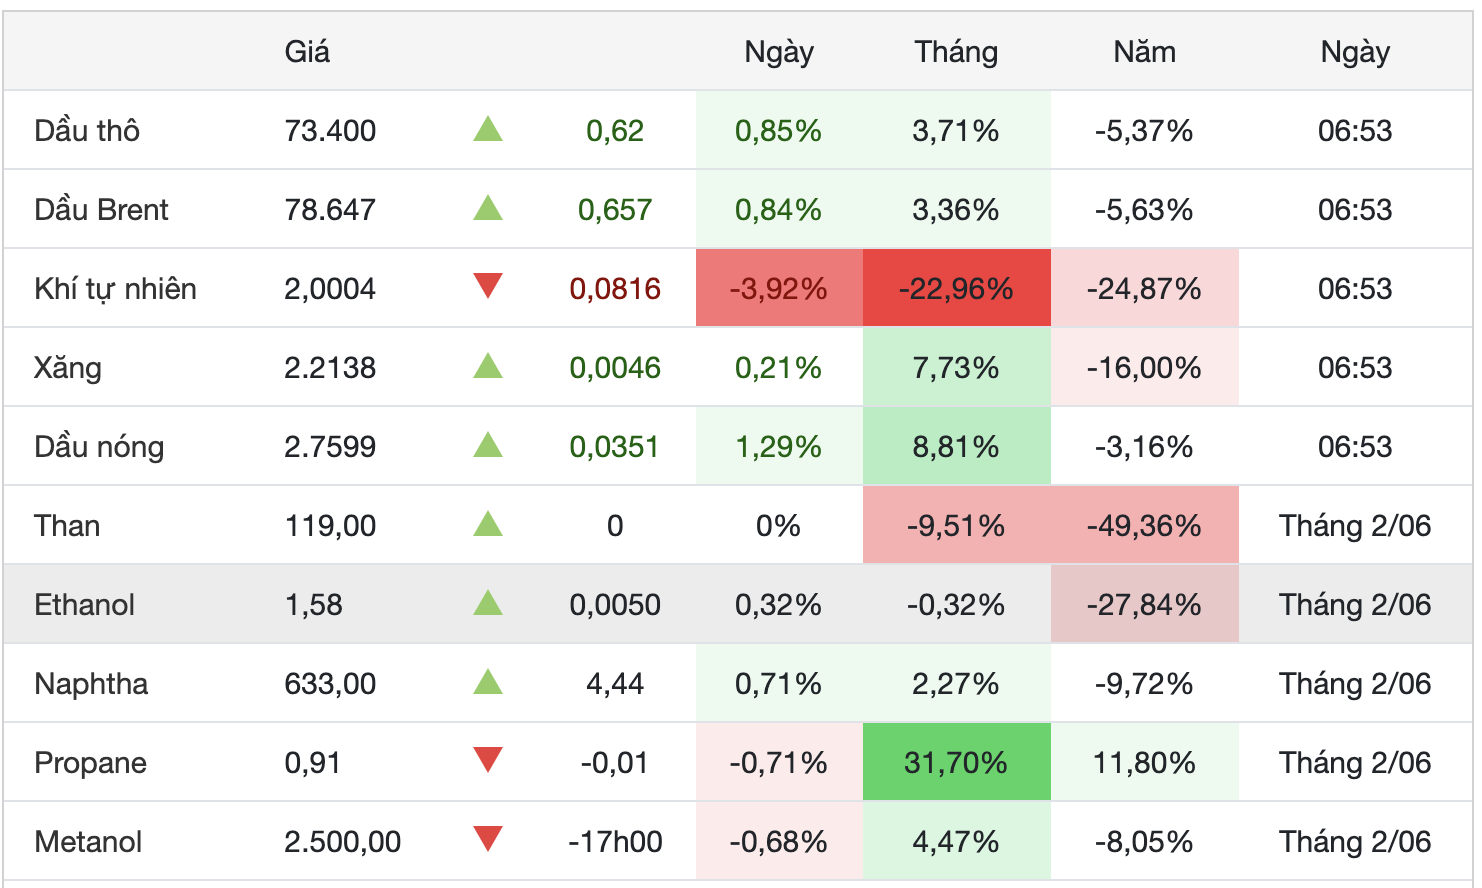Click the 1,29% daily change for Dầu nóng
The image size is (1482, 888).
point(778,447)
